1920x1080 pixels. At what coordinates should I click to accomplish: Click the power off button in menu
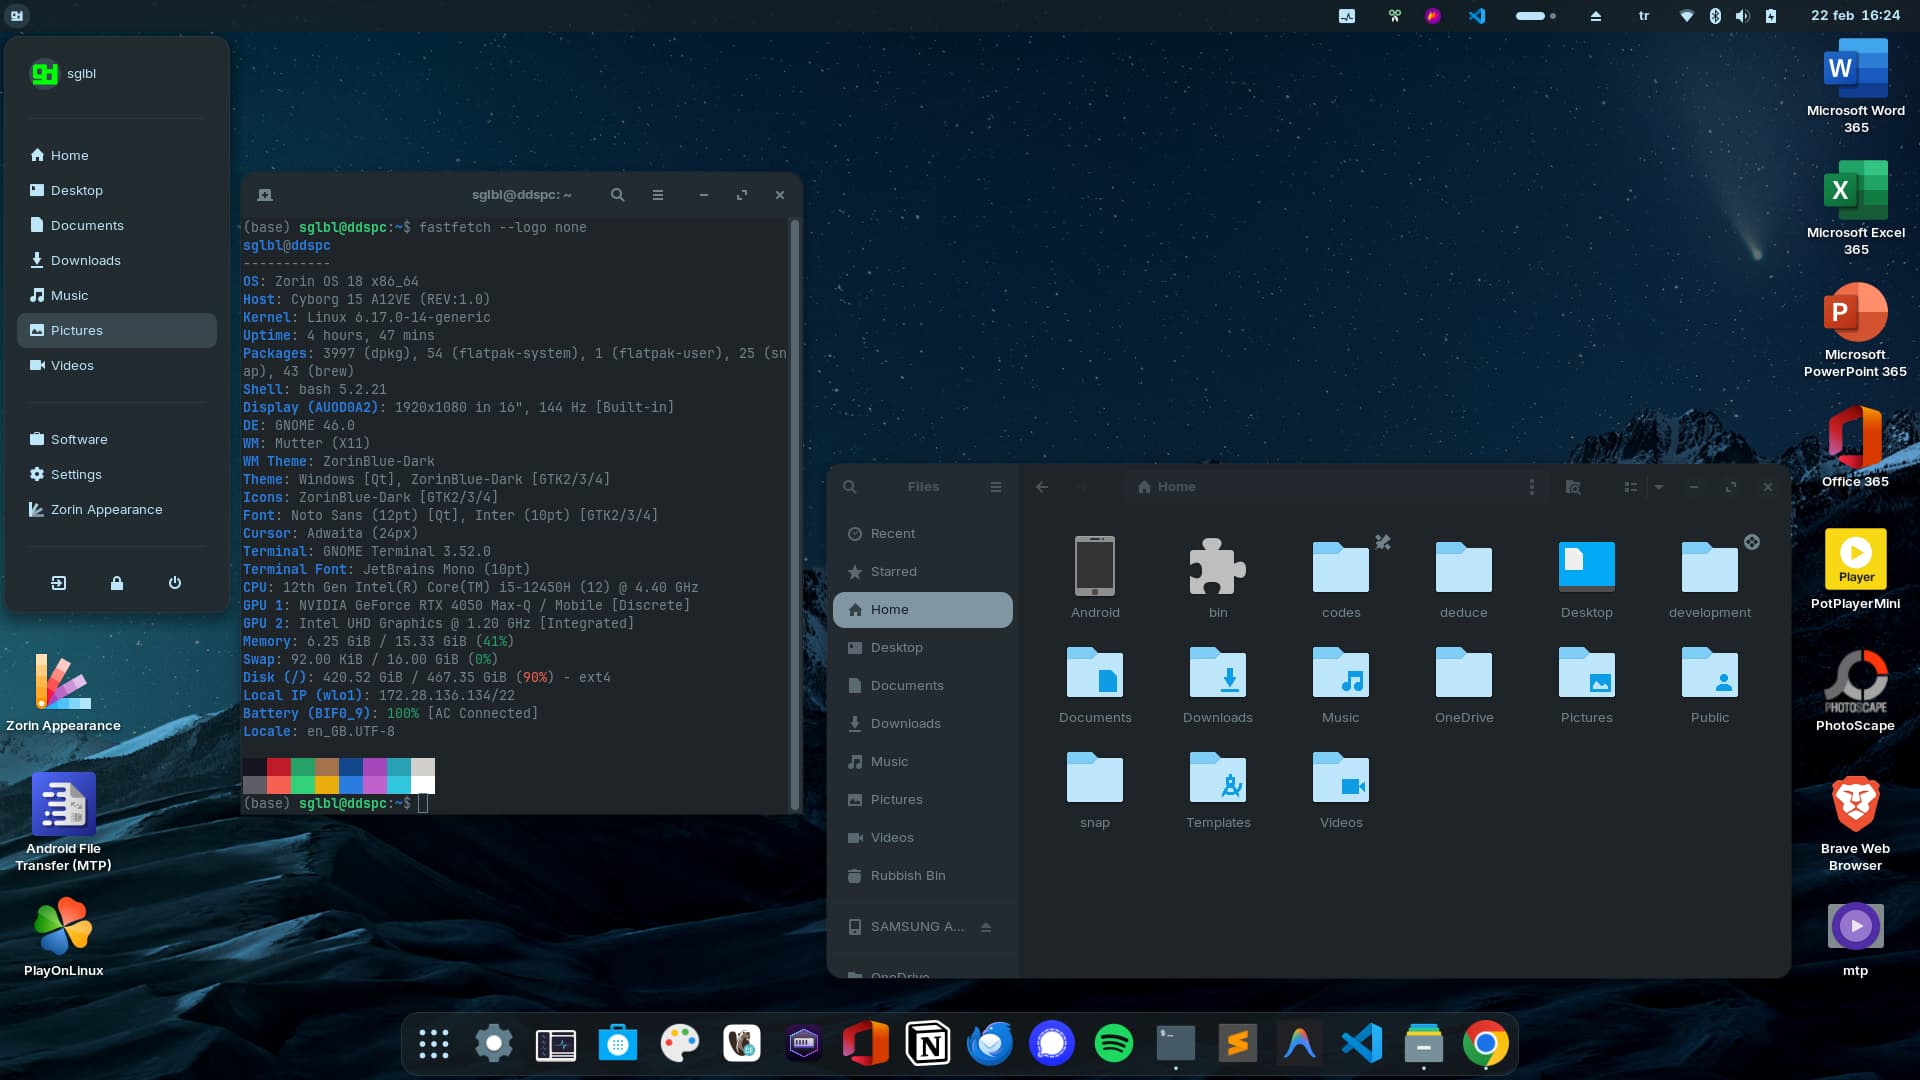point(175,583)
